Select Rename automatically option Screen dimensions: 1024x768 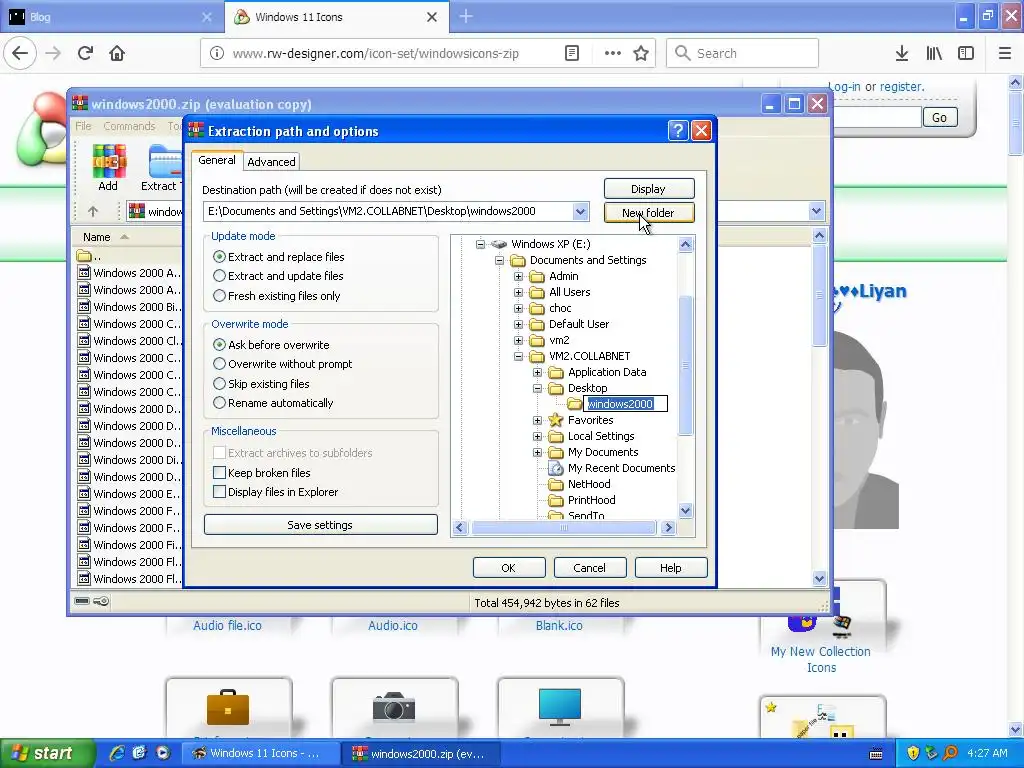coord(219,402)
